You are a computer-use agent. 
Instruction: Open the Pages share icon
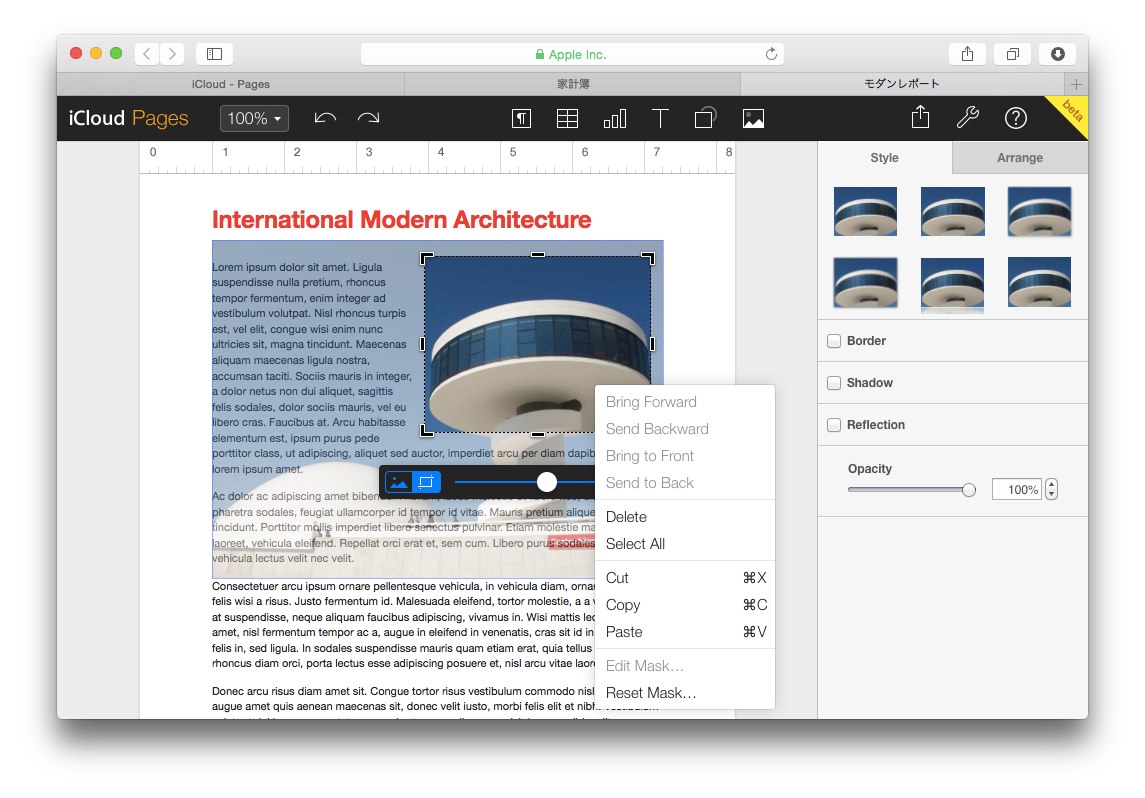tap(921, 118)
